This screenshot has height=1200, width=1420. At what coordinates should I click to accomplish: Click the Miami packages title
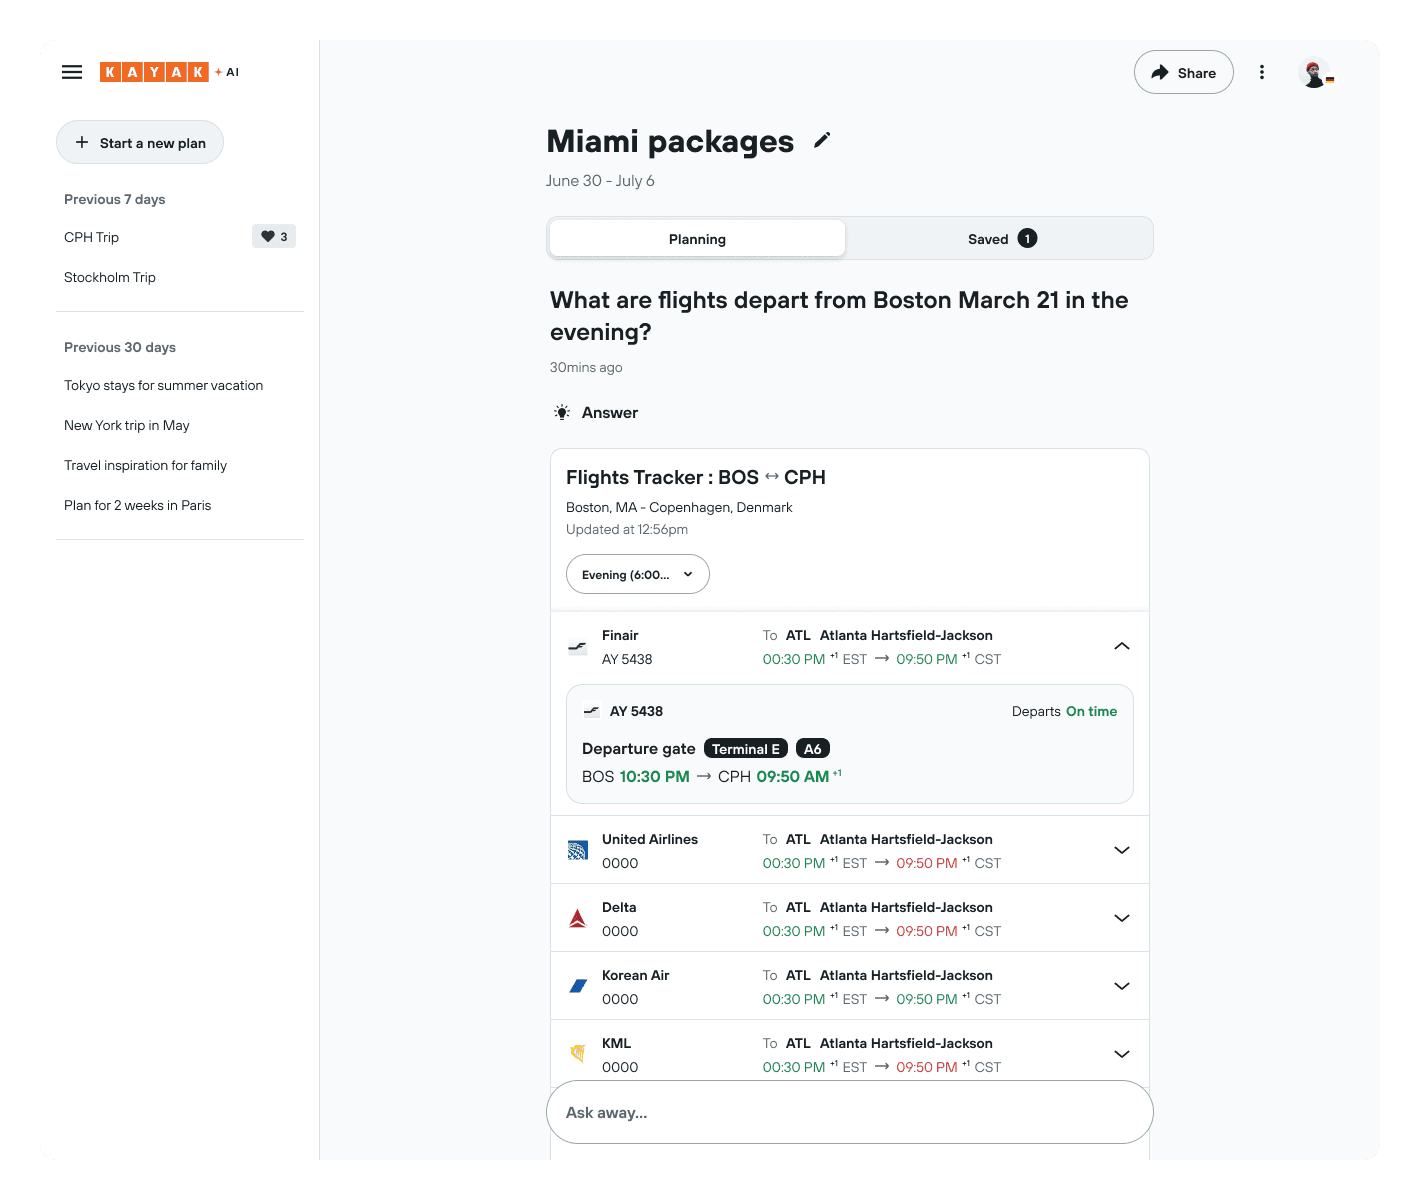[x=670, y=141]
